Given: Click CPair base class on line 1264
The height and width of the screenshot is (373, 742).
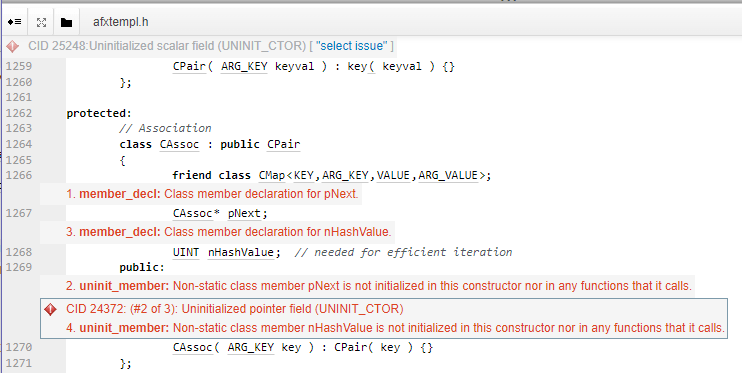Looking at the screenshot, I should point(283,144).
